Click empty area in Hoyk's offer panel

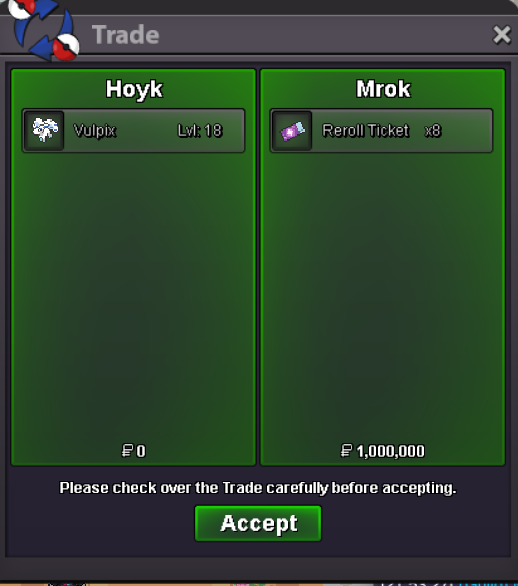click(x=133, y=295)
